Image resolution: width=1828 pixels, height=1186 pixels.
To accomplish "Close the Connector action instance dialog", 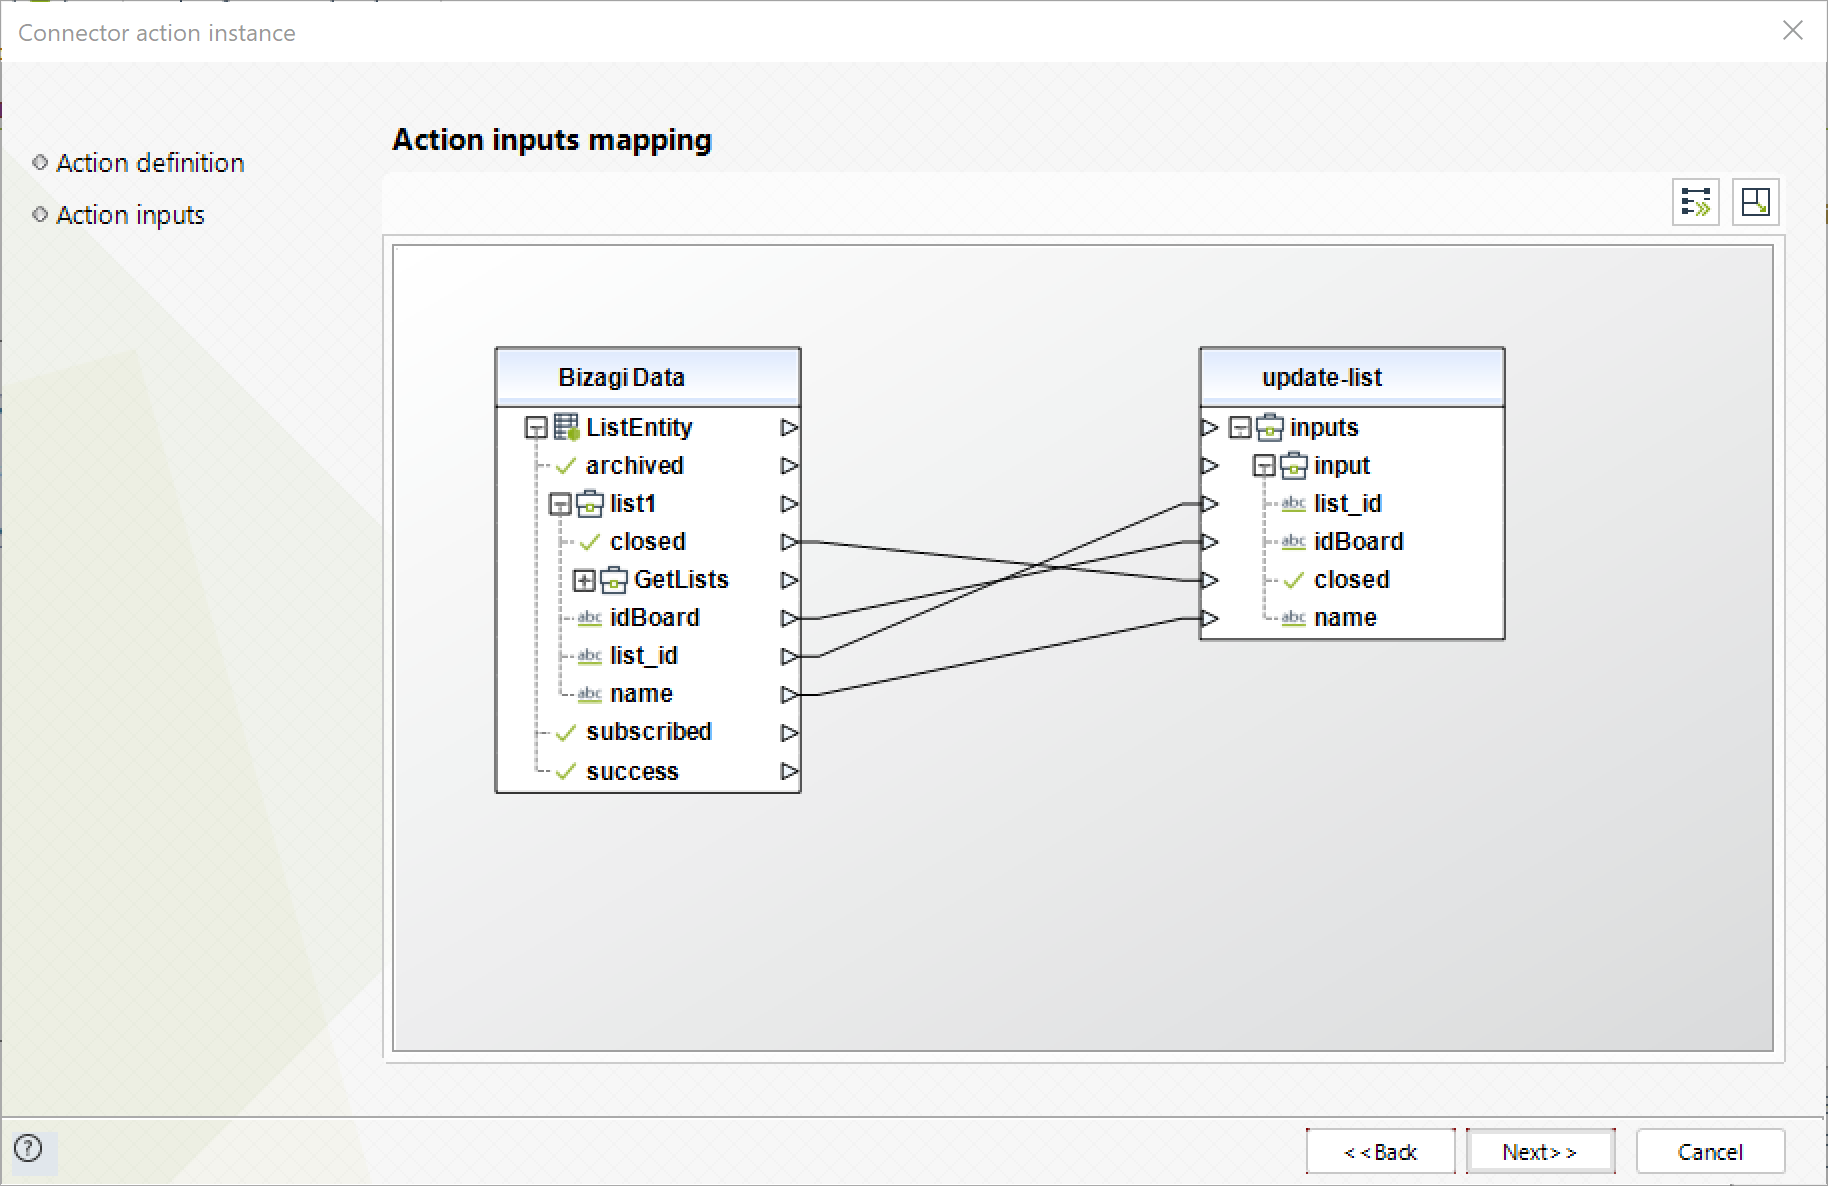I will (1793, 30).
